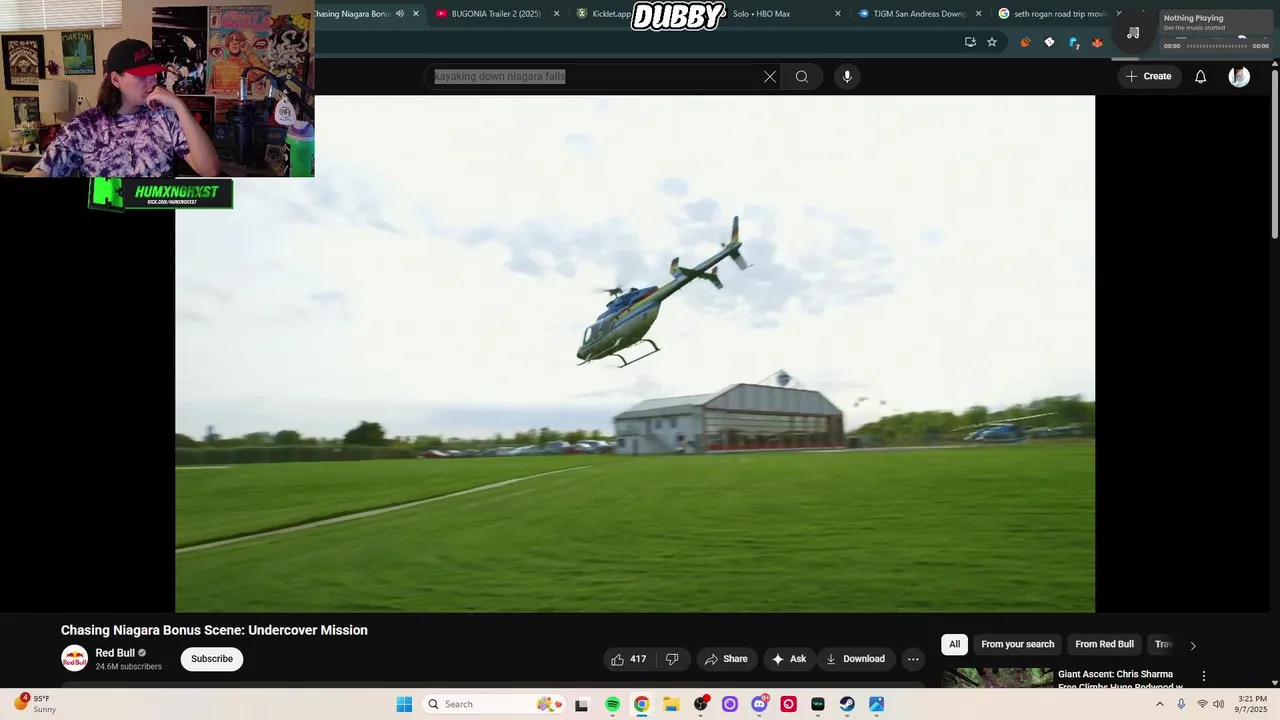Open Giant Ascent Chris Sharma video title
1280x720 pixels.
pos(1121,679)
